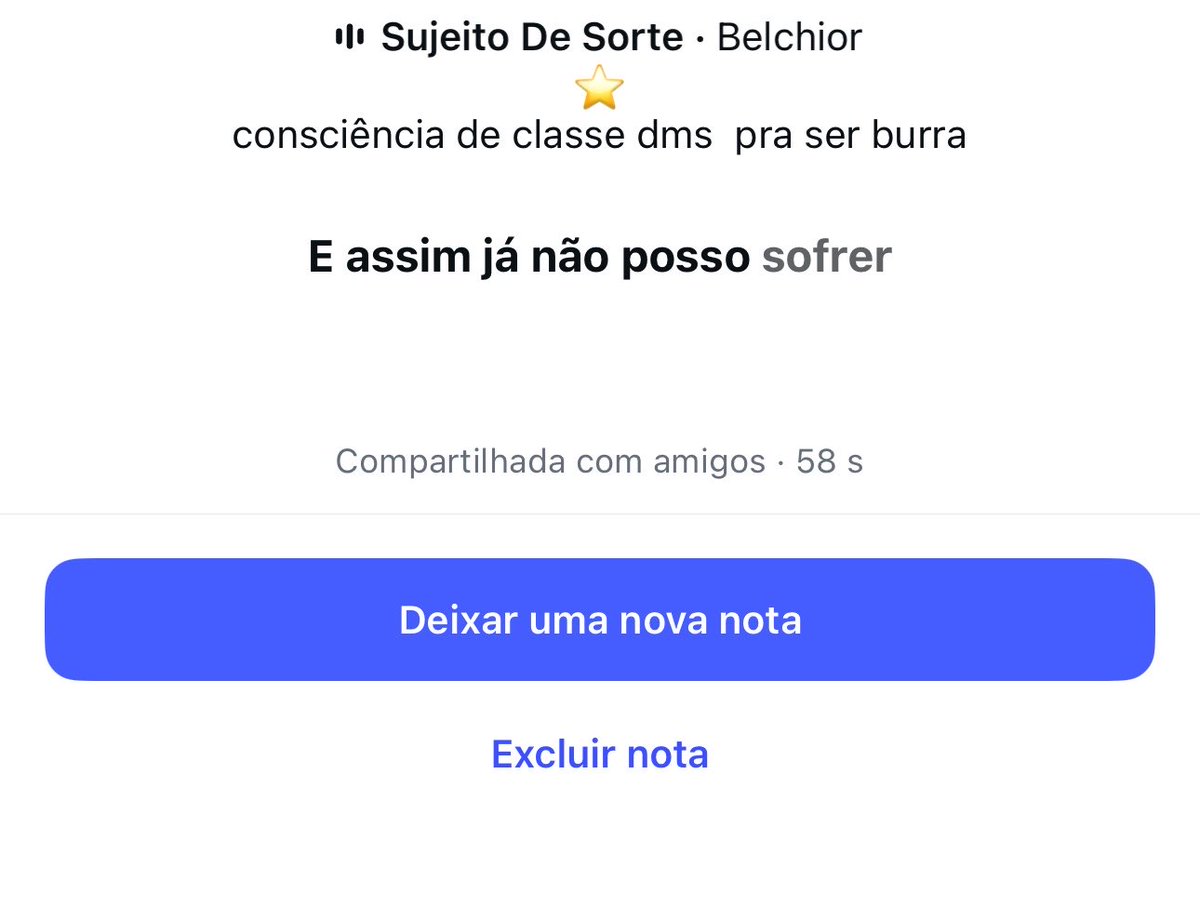1200x921 pixels.
Task: Tap the dot separator before Belchior
Action: coord(700,39)
